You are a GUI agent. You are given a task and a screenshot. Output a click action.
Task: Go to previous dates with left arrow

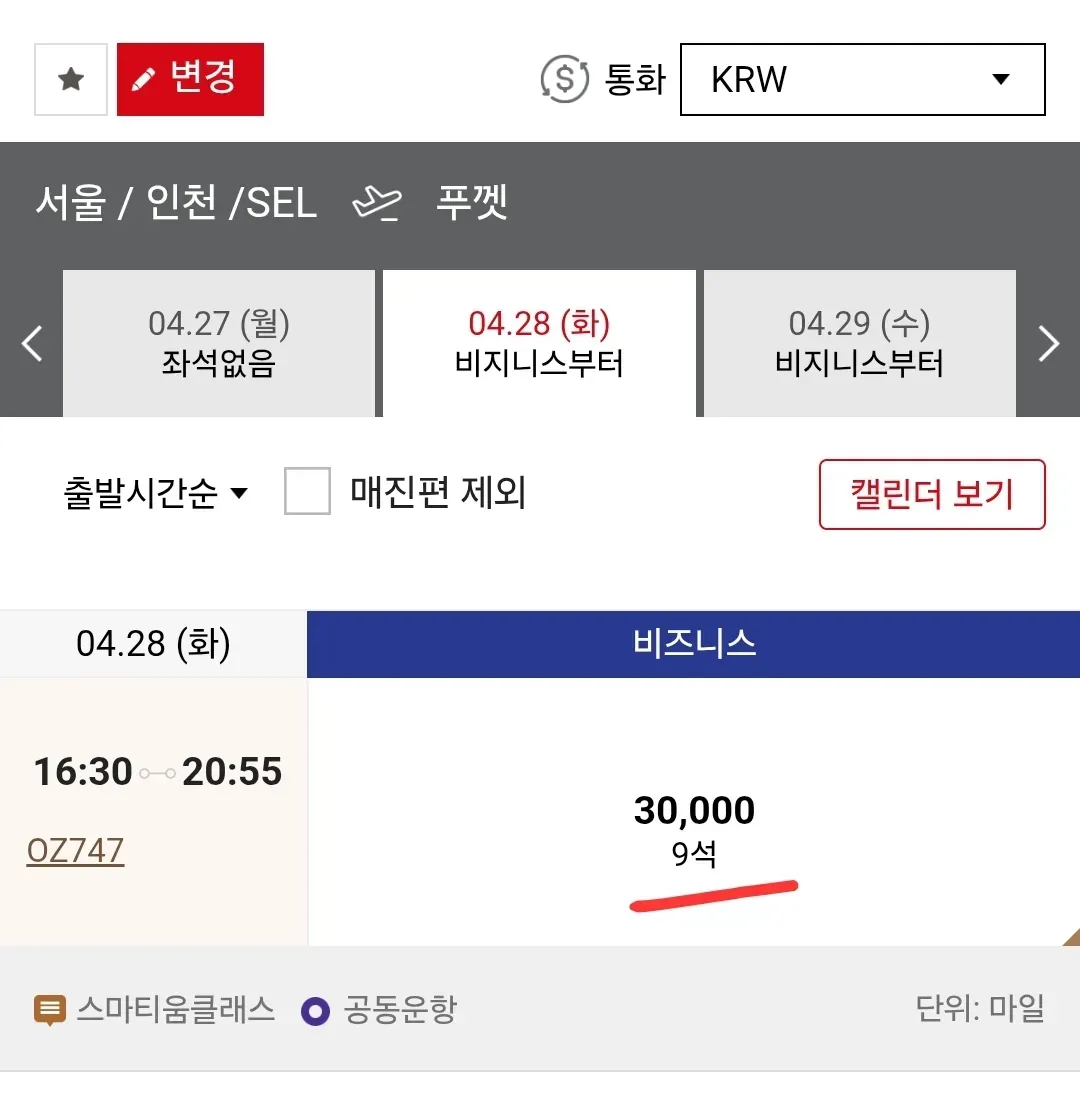point(32,344)
